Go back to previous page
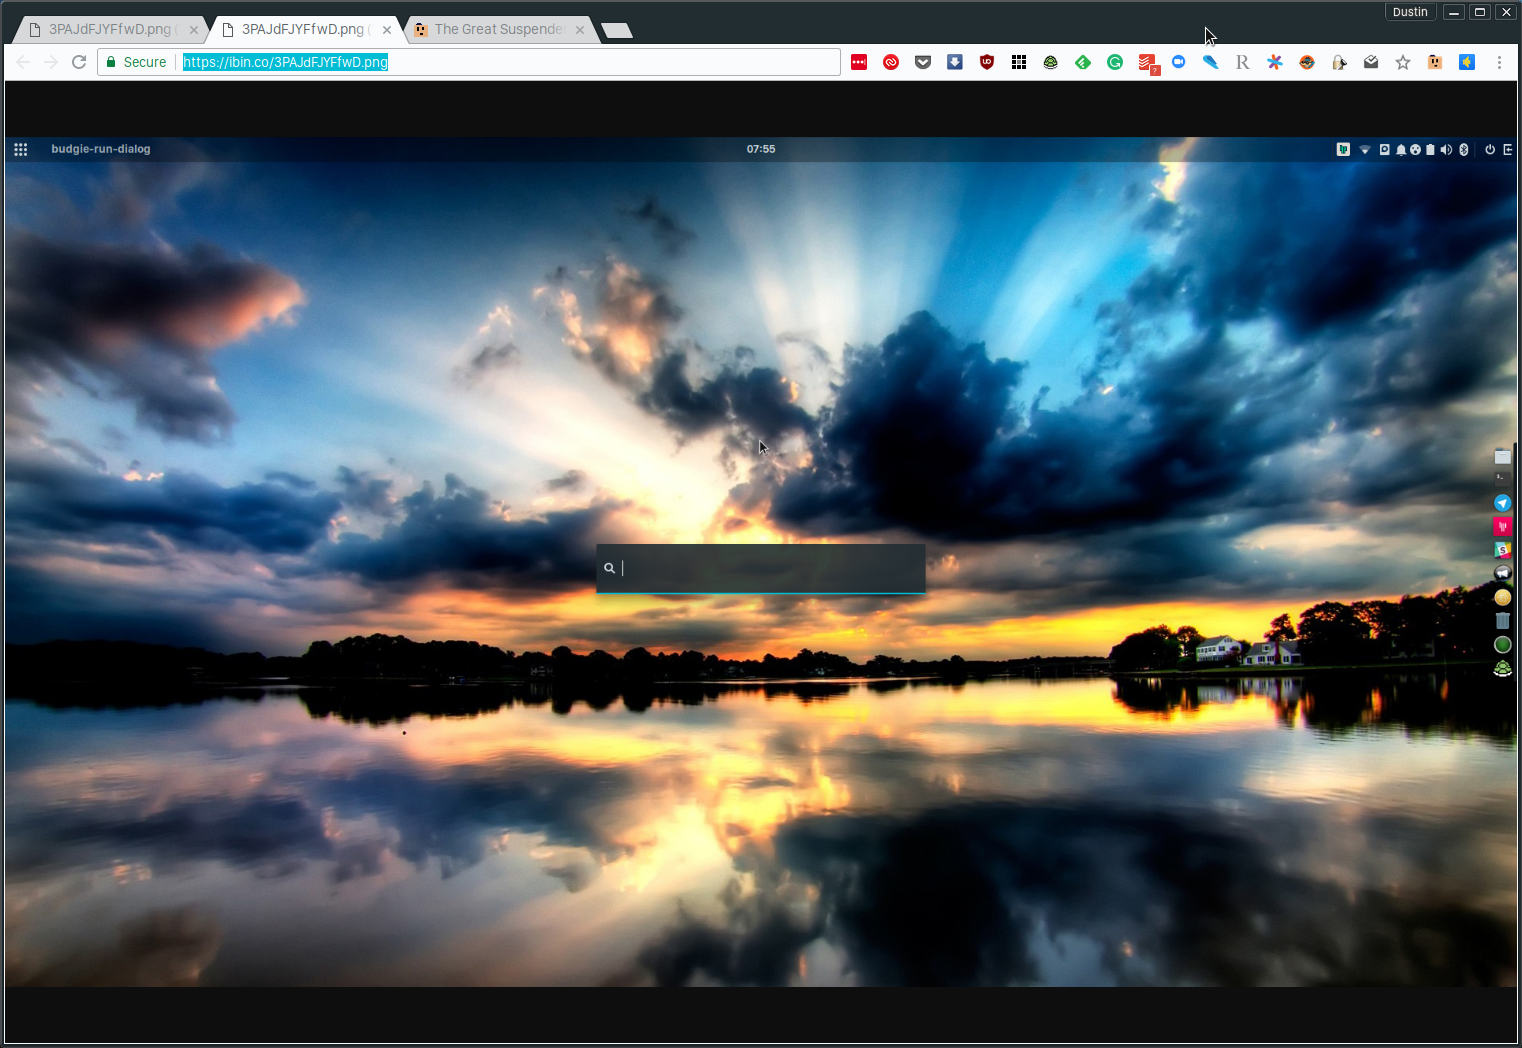This screenshot has height=1048, width=1522. (x=23, y=62)
